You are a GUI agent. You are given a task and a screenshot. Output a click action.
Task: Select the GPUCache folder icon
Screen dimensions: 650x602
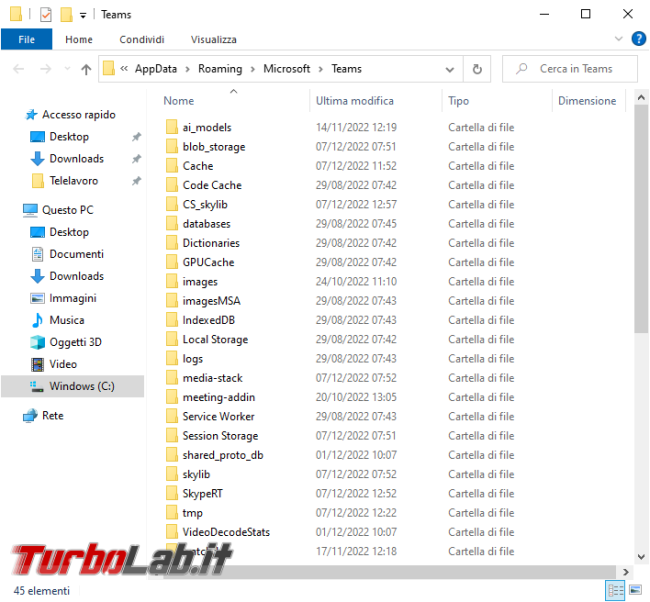172,262
